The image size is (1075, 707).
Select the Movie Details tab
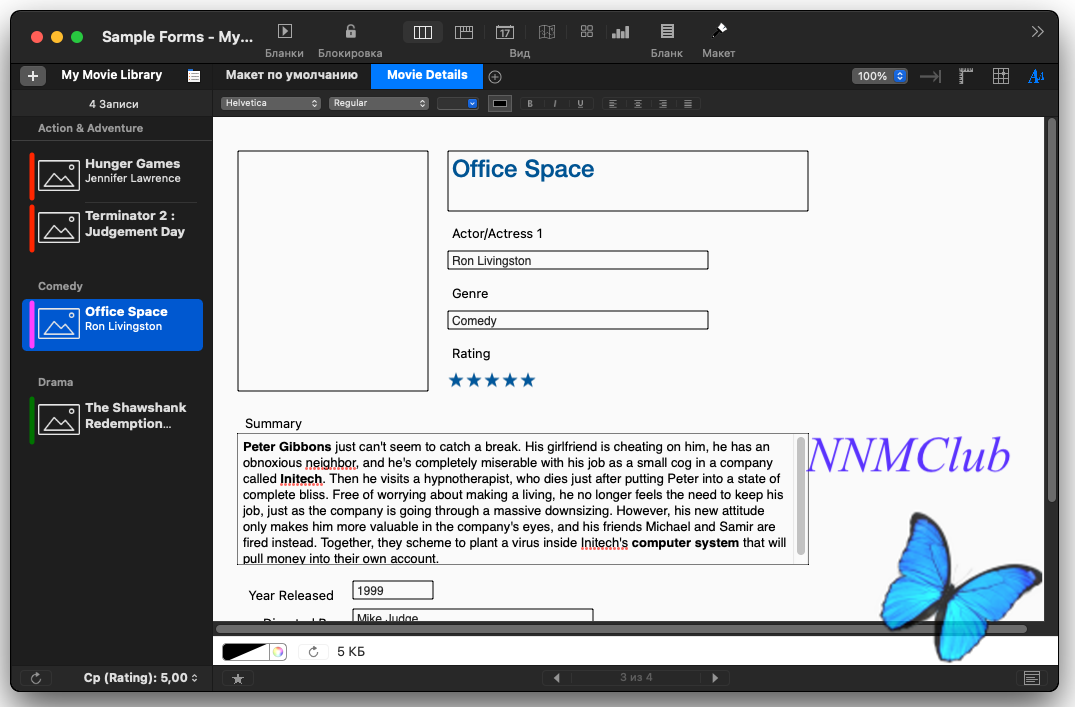coord(427,75)
